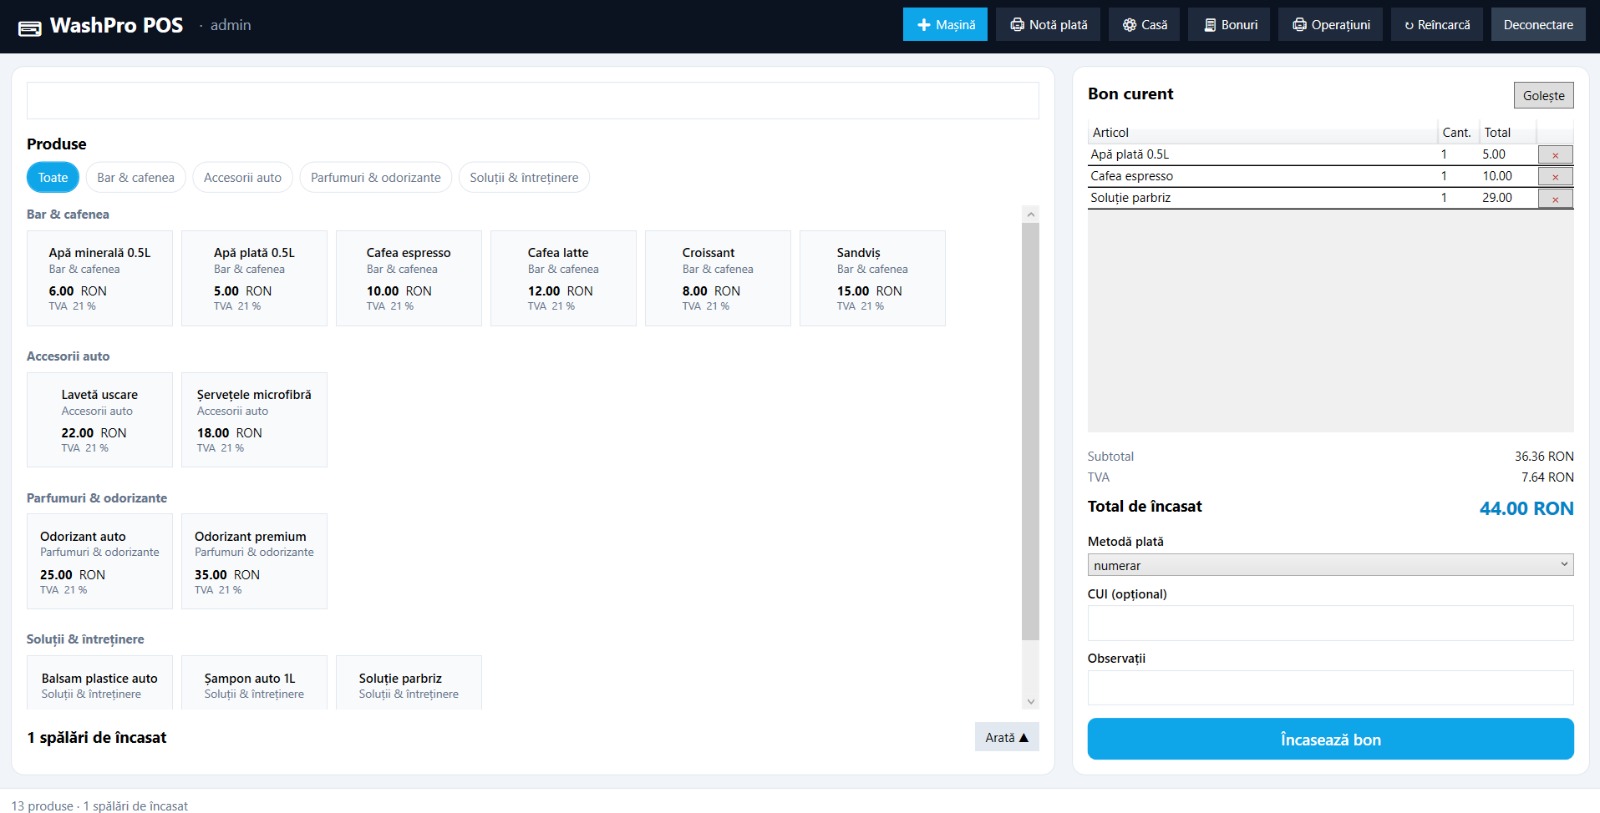This screenshot has height=813, width=1600.
Task: Filter products by Accesorii auto
Action: pyautogui.click(x=243, y=177)
